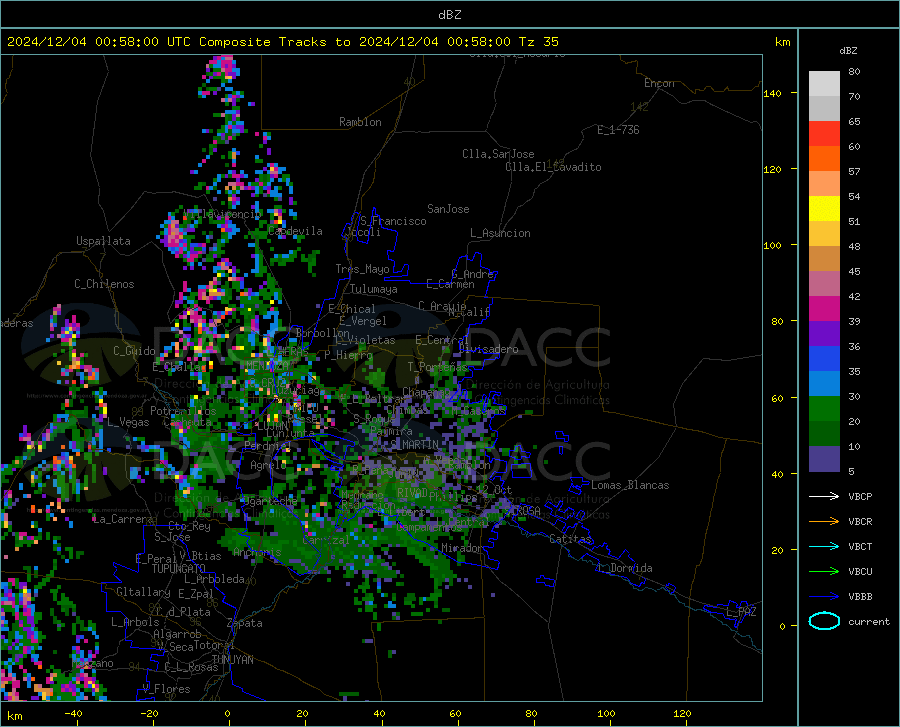The image size is (900, 727).
Task: Click the Clla.SanJose map label
Action: [498, 154]
